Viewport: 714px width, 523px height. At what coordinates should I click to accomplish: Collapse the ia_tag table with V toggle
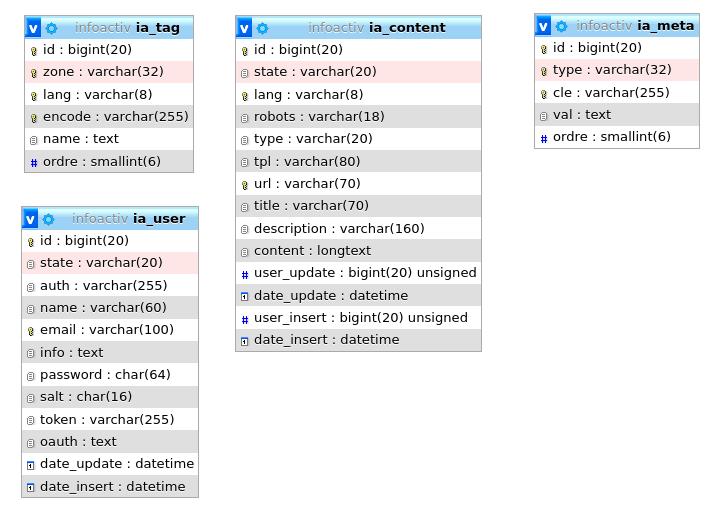pos(33,28)
